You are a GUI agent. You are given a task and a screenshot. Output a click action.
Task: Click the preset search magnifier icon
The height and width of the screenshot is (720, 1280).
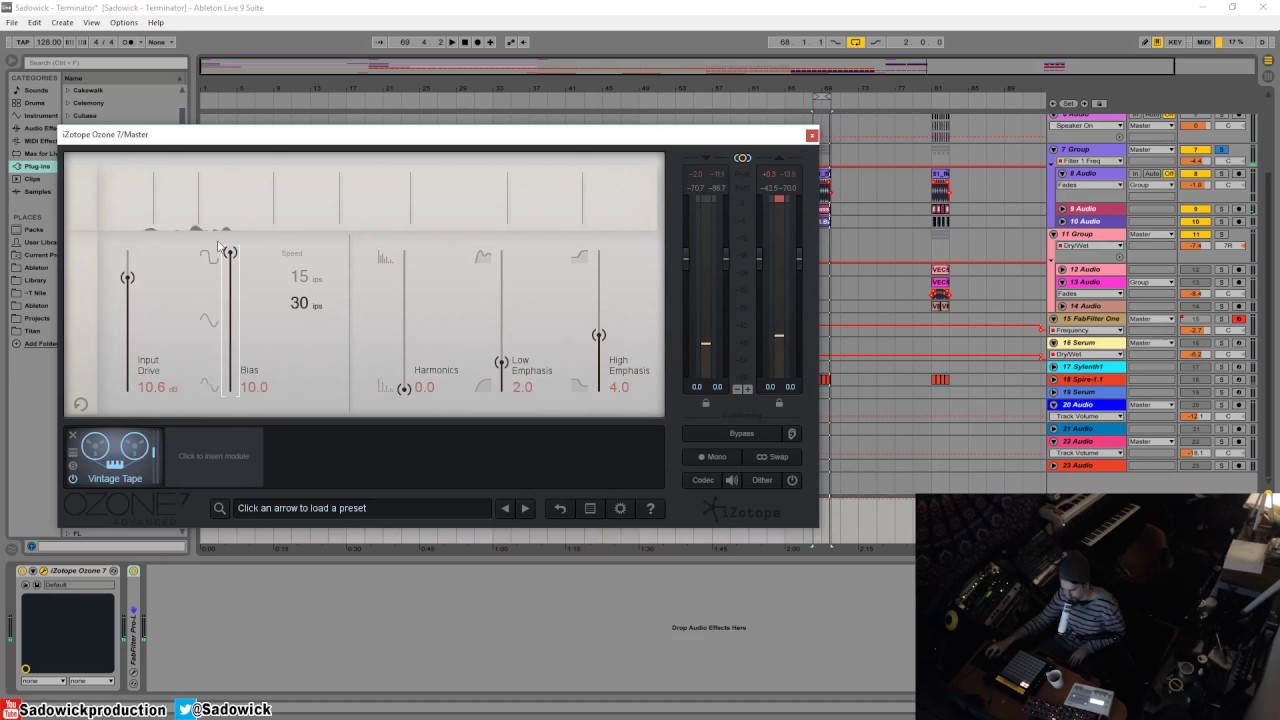pyautogui.click(x=220, y=508)
